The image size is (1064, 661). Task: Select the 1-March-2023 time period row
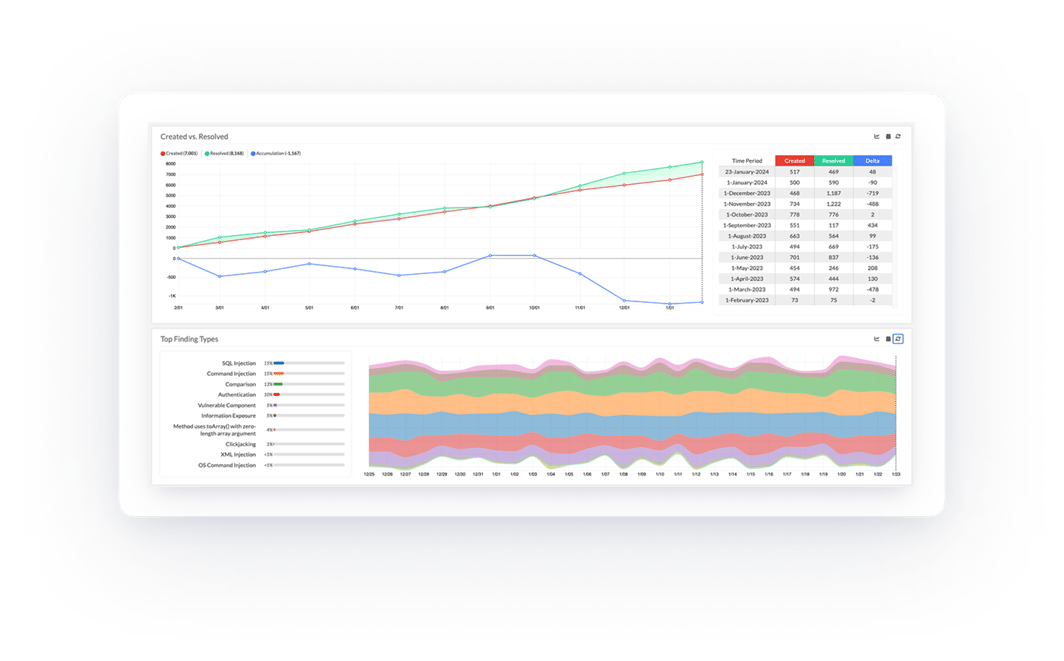(x=805, y=290)
